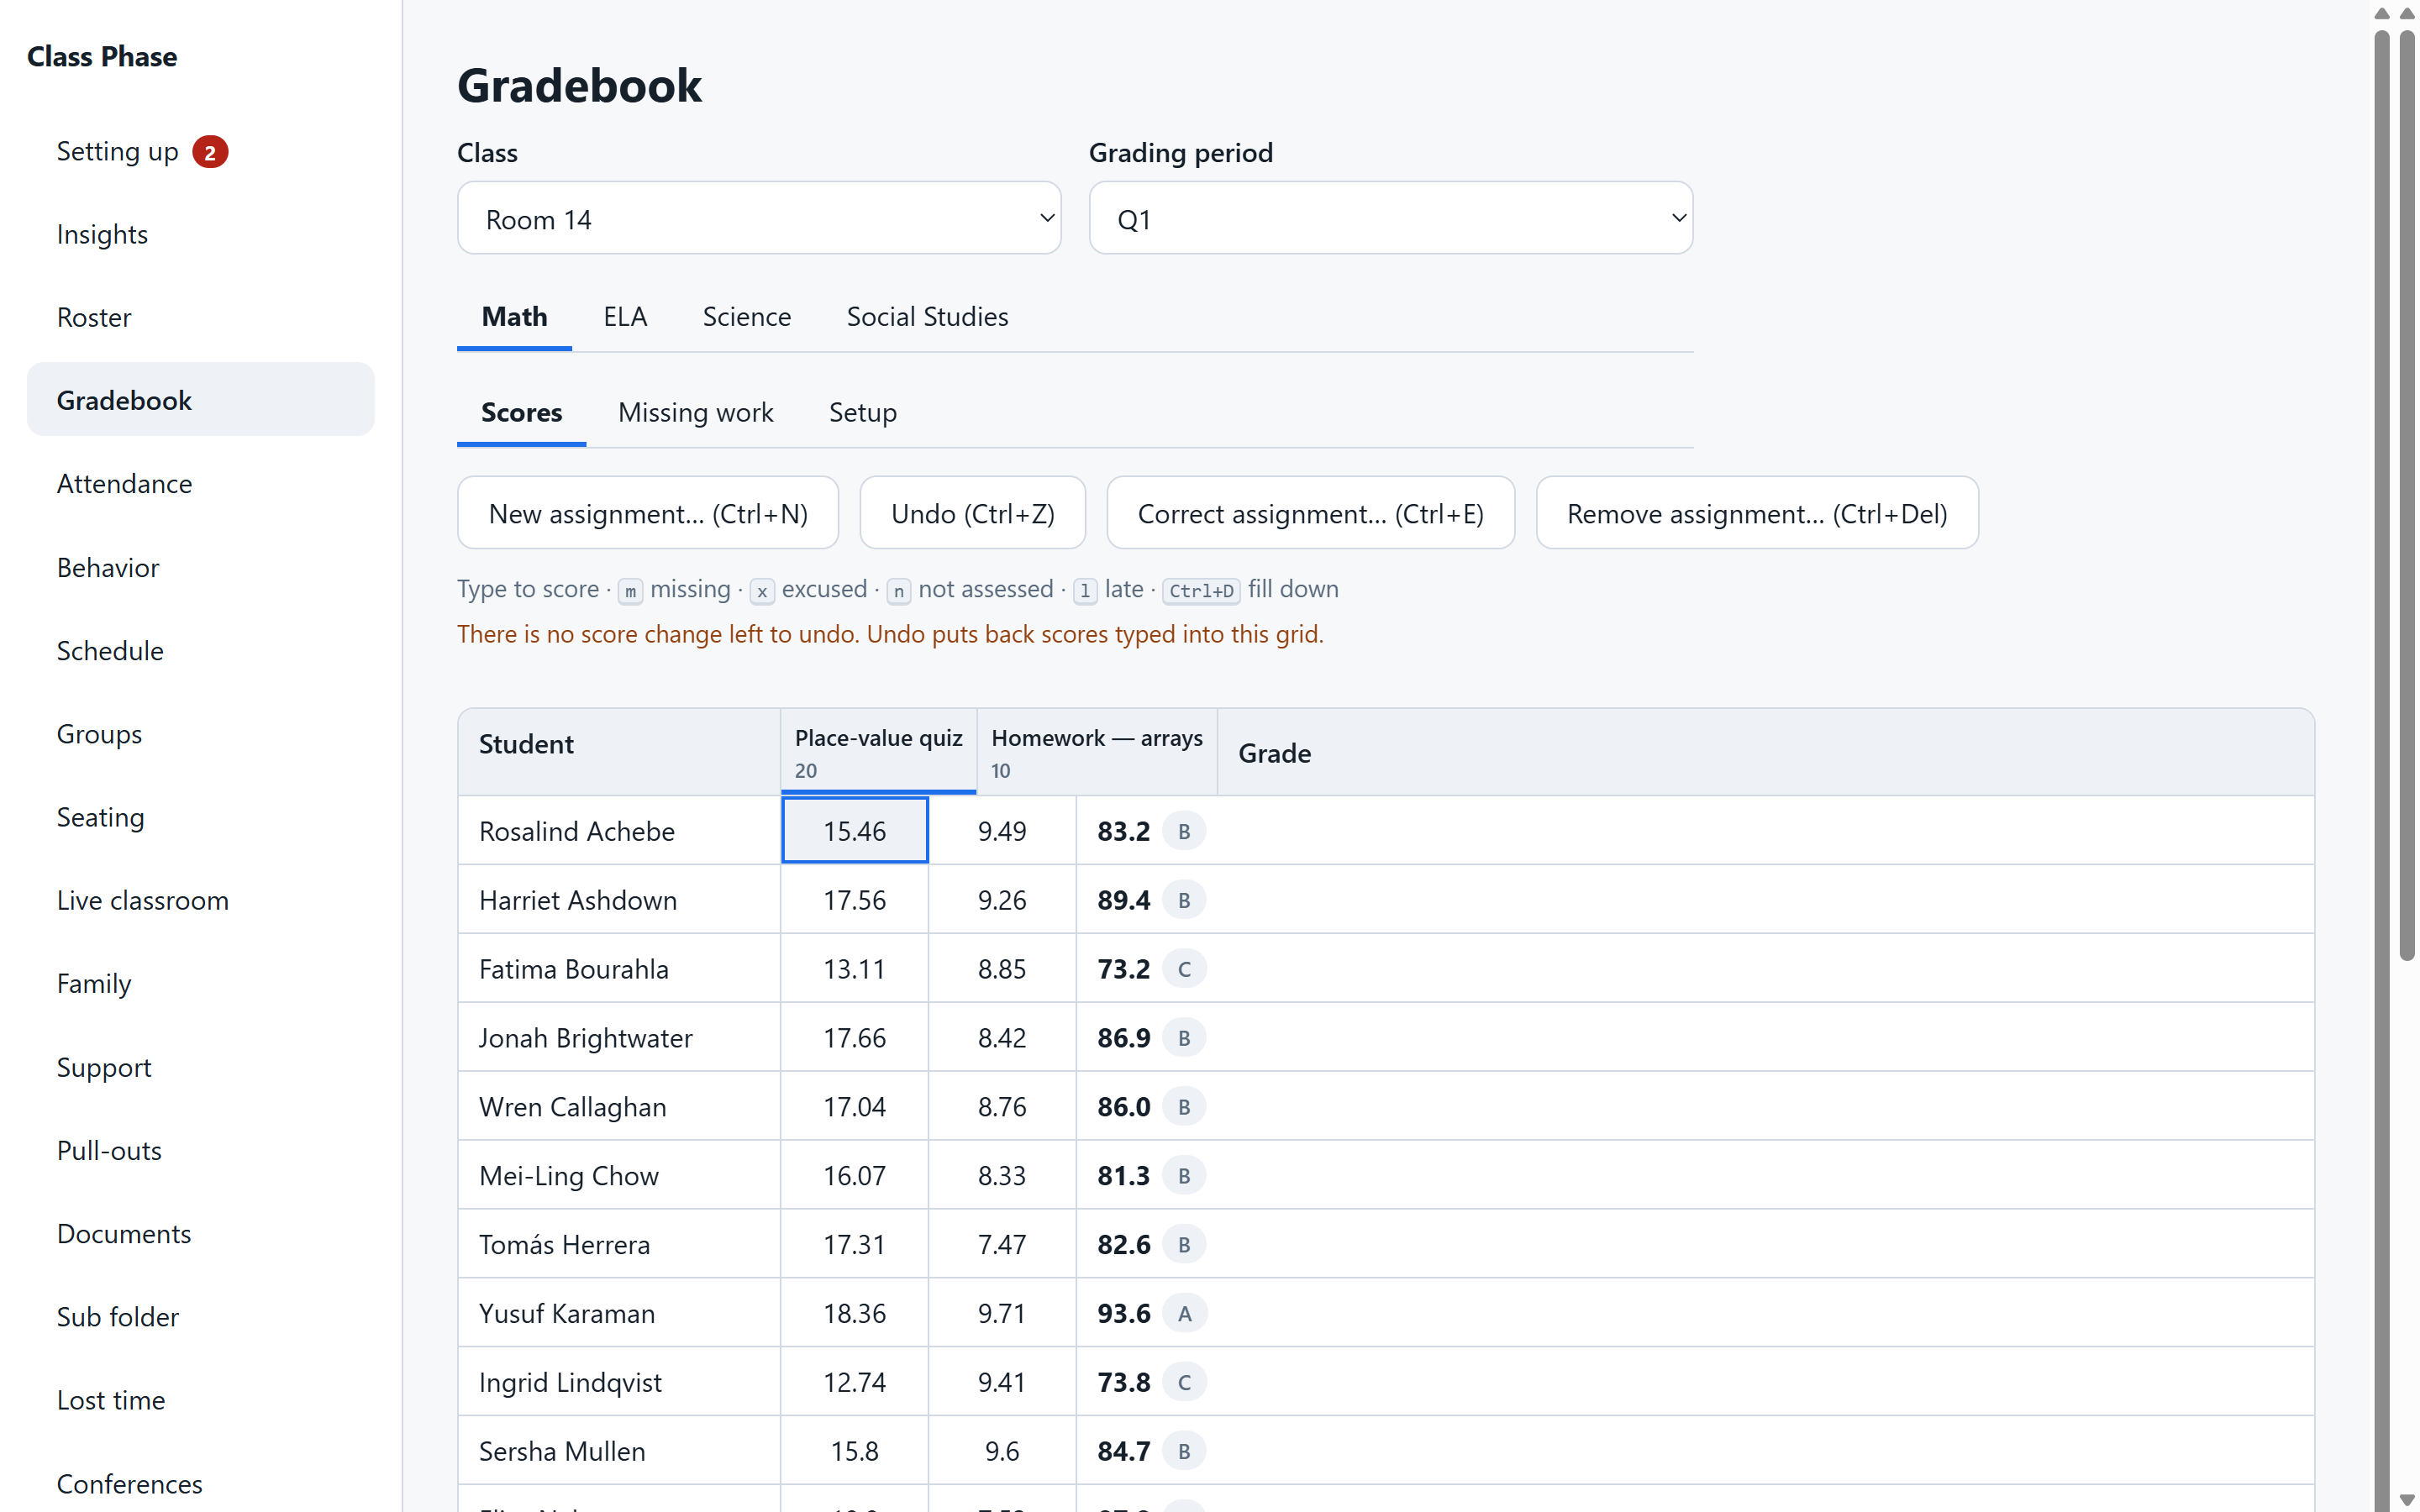Click the Place-value quiz column header
The image size is (2420, 1512).
[x=878, y=752]
